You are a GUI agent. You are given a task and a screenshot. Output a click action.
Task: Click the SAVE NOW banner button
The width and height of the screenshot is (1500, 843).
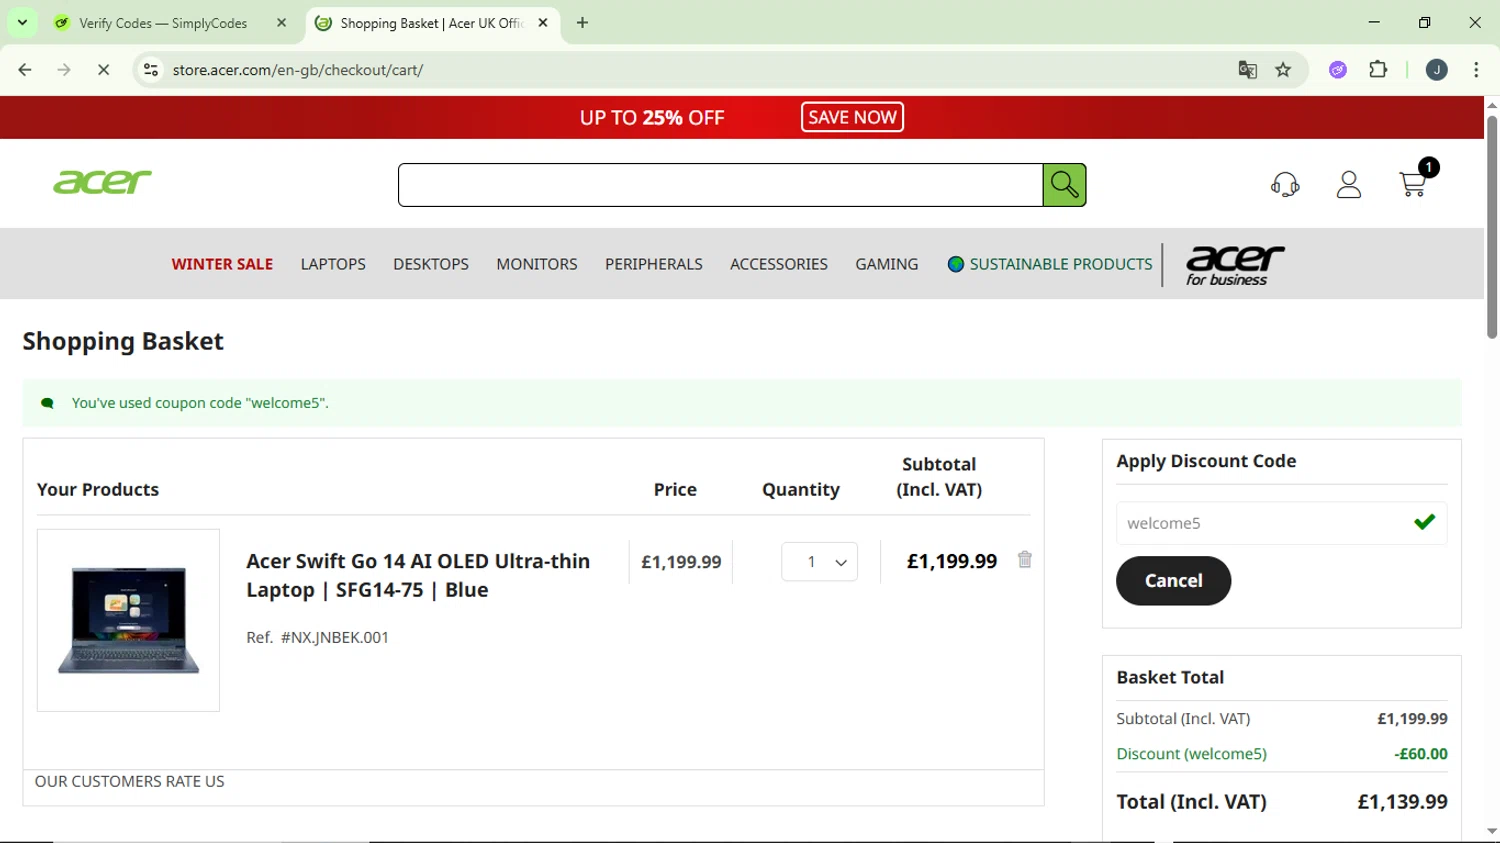(x=852, y=117)
